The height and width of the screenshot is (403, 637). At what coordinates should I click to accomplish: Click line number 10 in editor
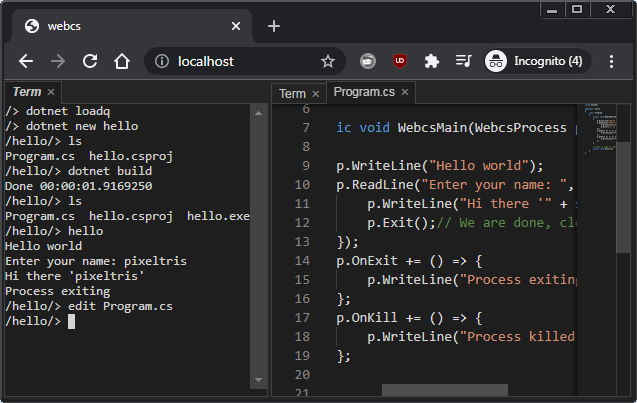302,185
